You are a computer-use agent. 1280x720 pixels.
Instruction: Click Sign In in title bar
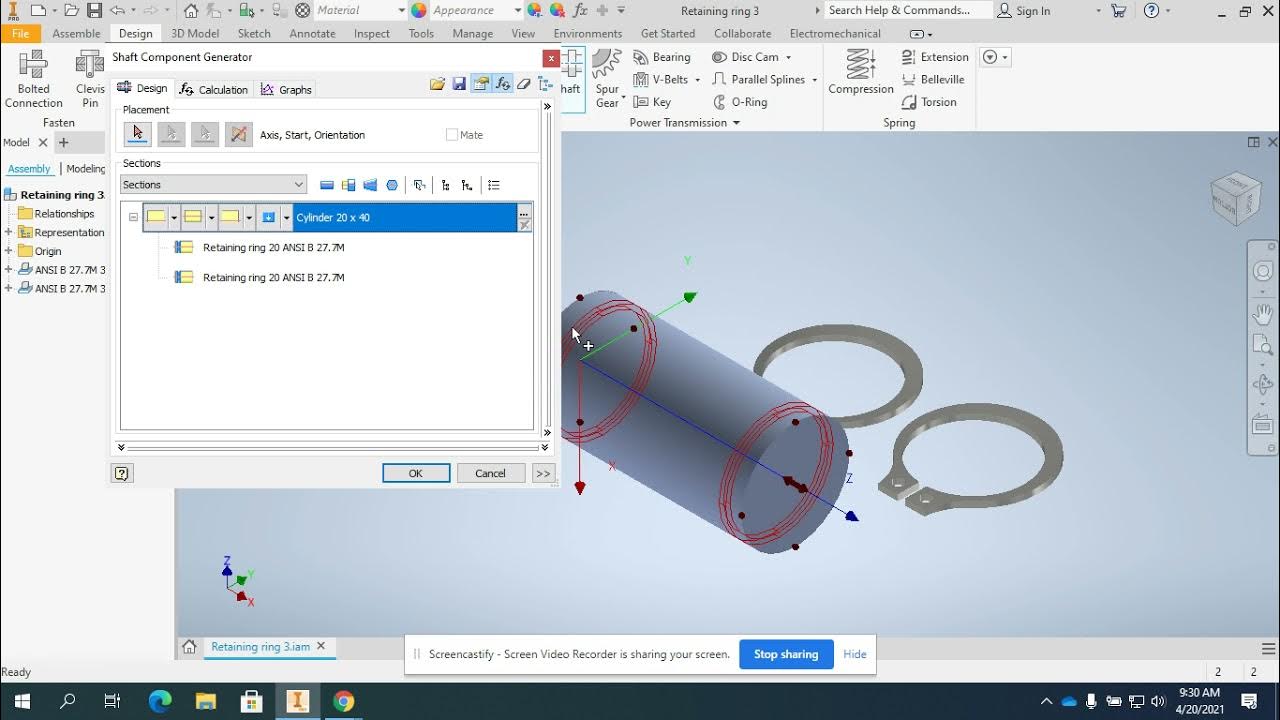[1024, 11]
